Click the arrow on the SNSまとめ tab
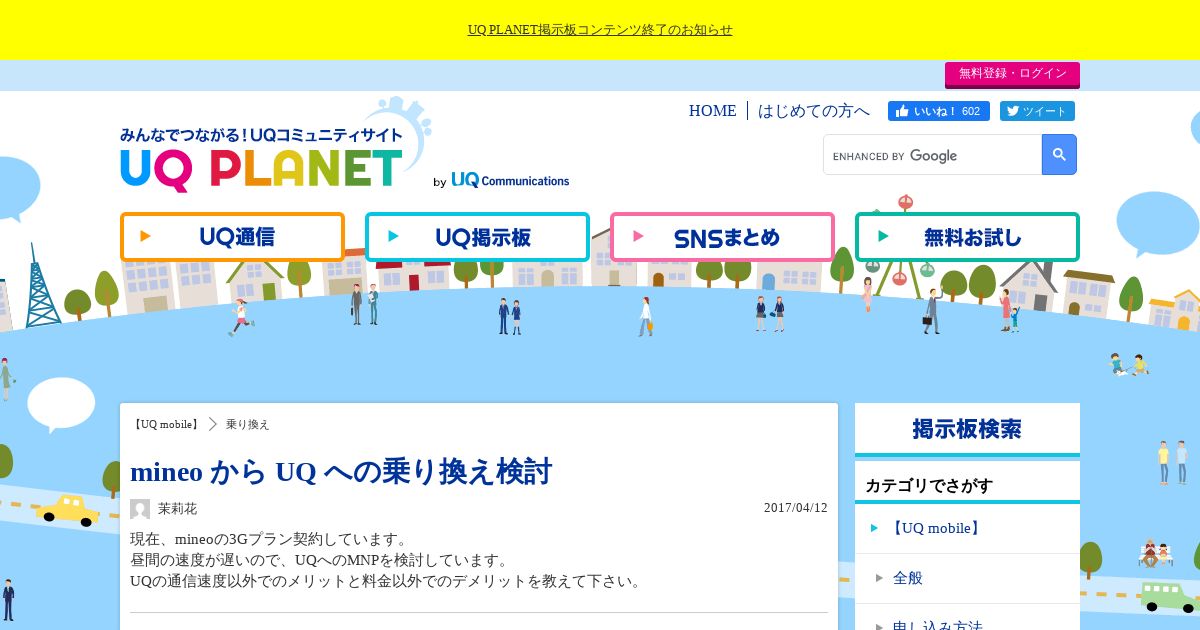1200x630 pixels. coord(638,237)
